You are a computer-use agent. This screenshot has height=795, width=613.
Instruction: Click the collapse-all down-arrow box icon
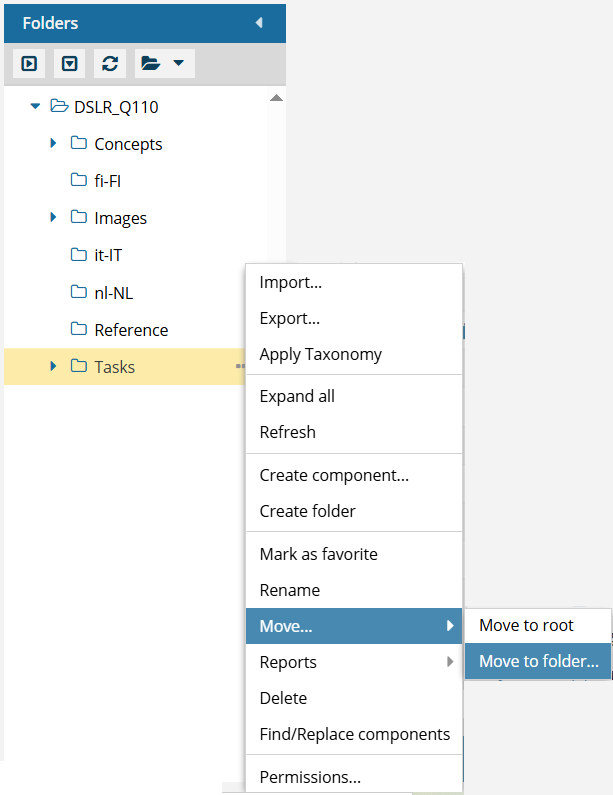[69, 64]
